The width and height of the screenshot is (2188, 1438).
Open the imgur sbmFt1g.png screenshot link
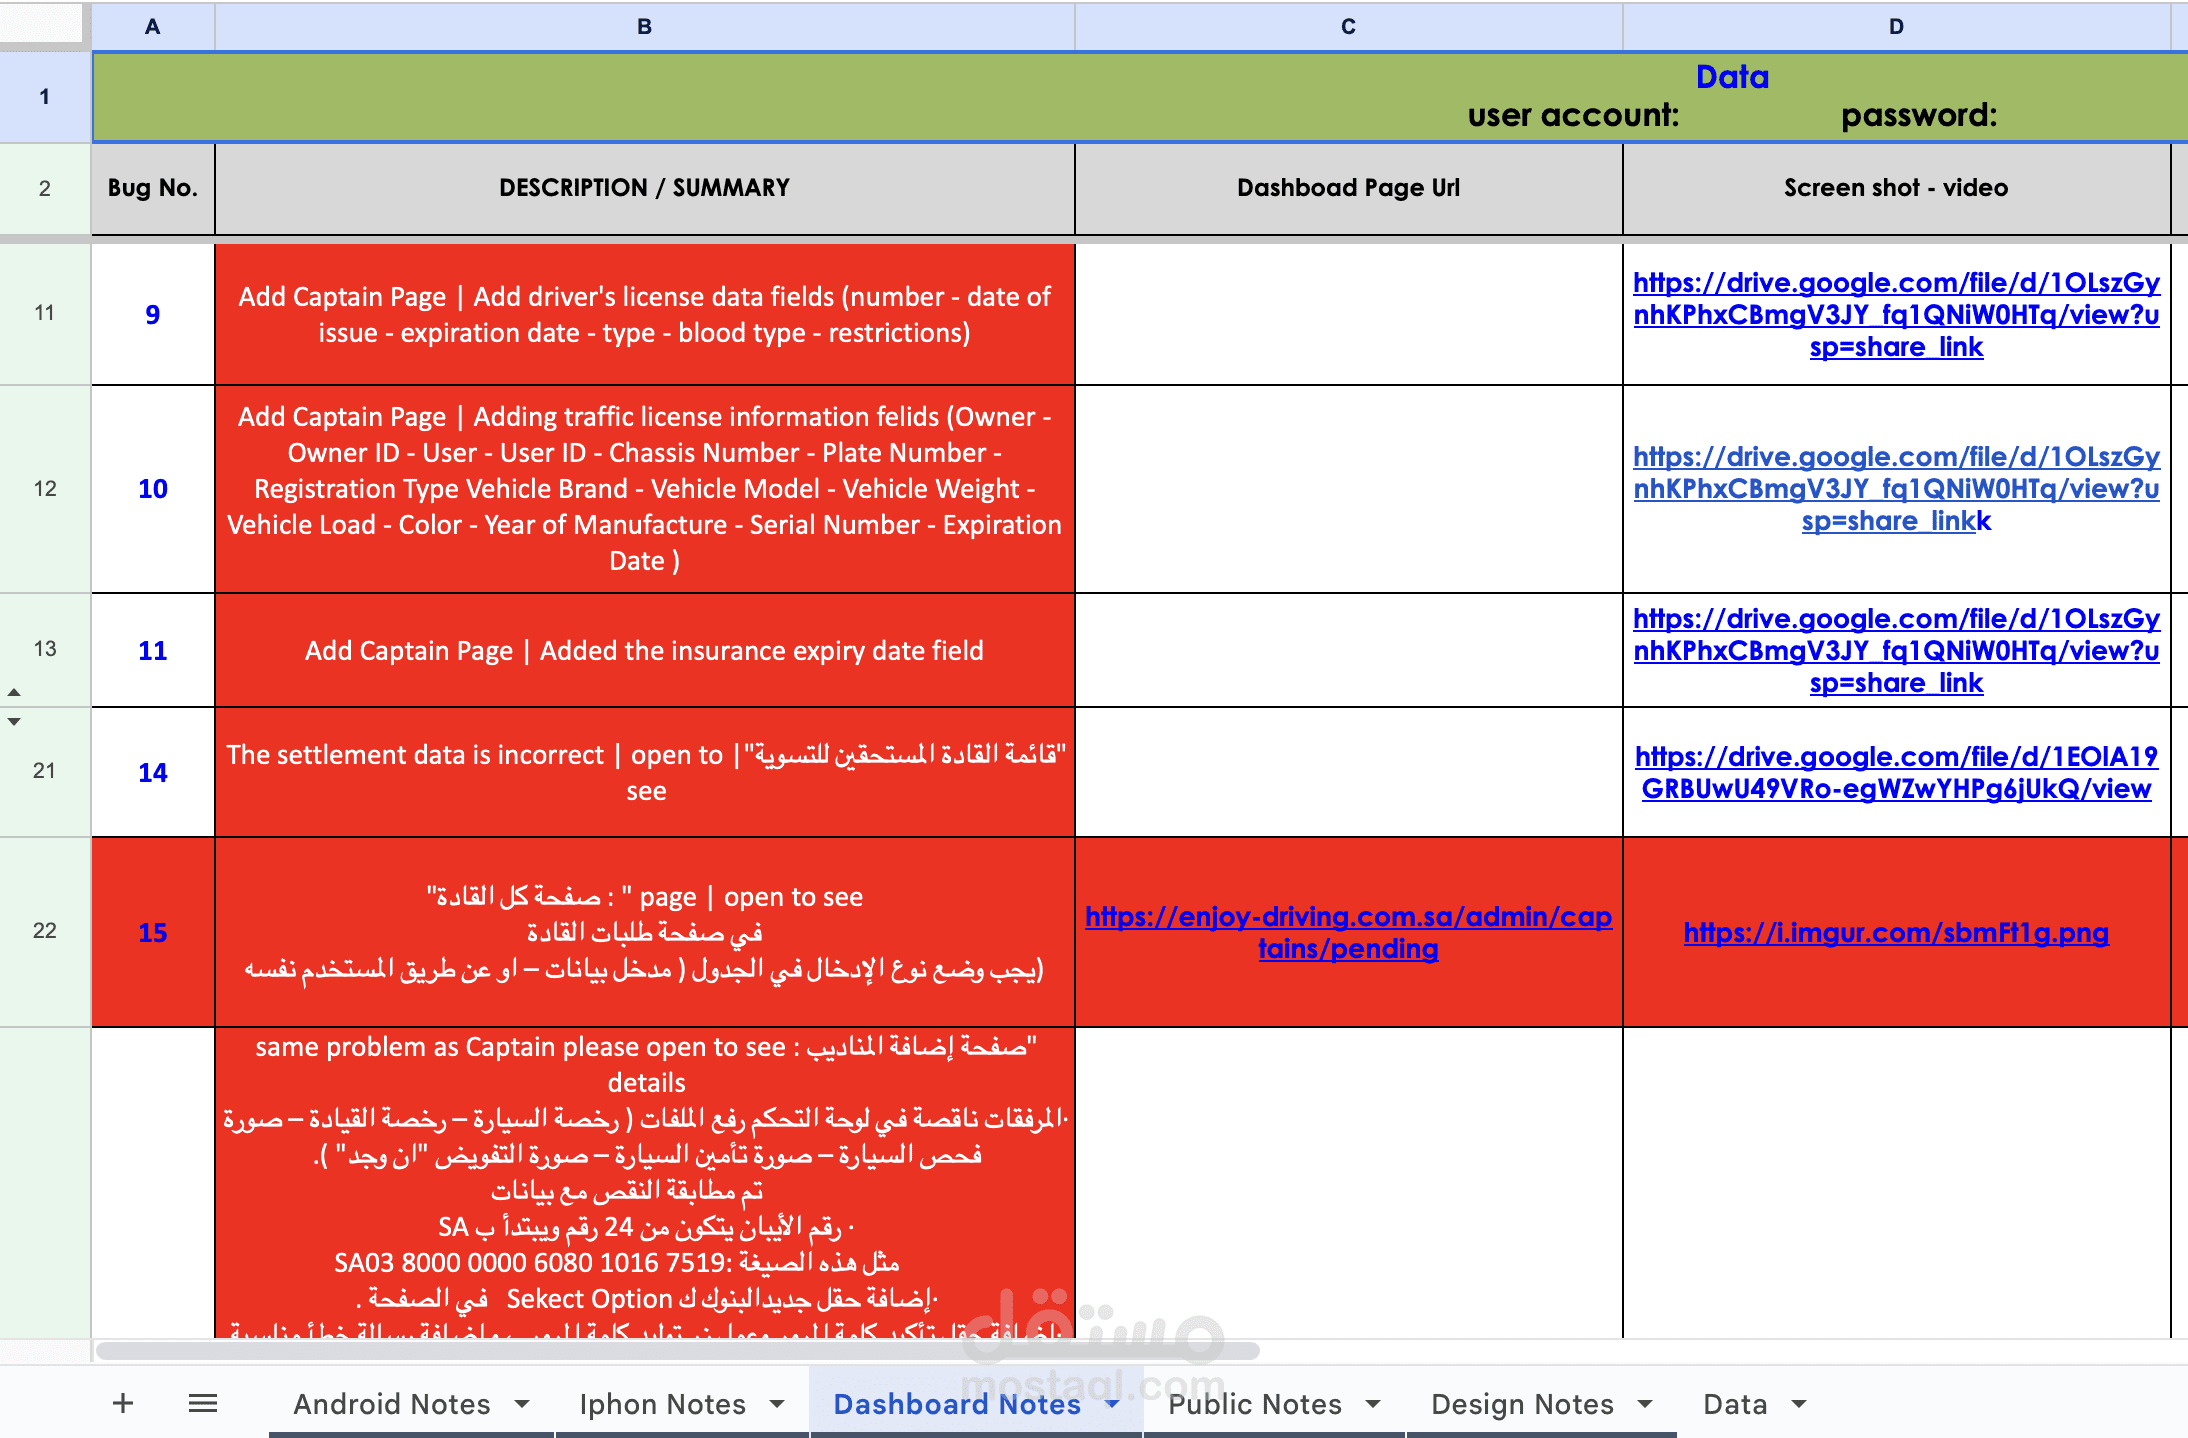click(1896, 933)
